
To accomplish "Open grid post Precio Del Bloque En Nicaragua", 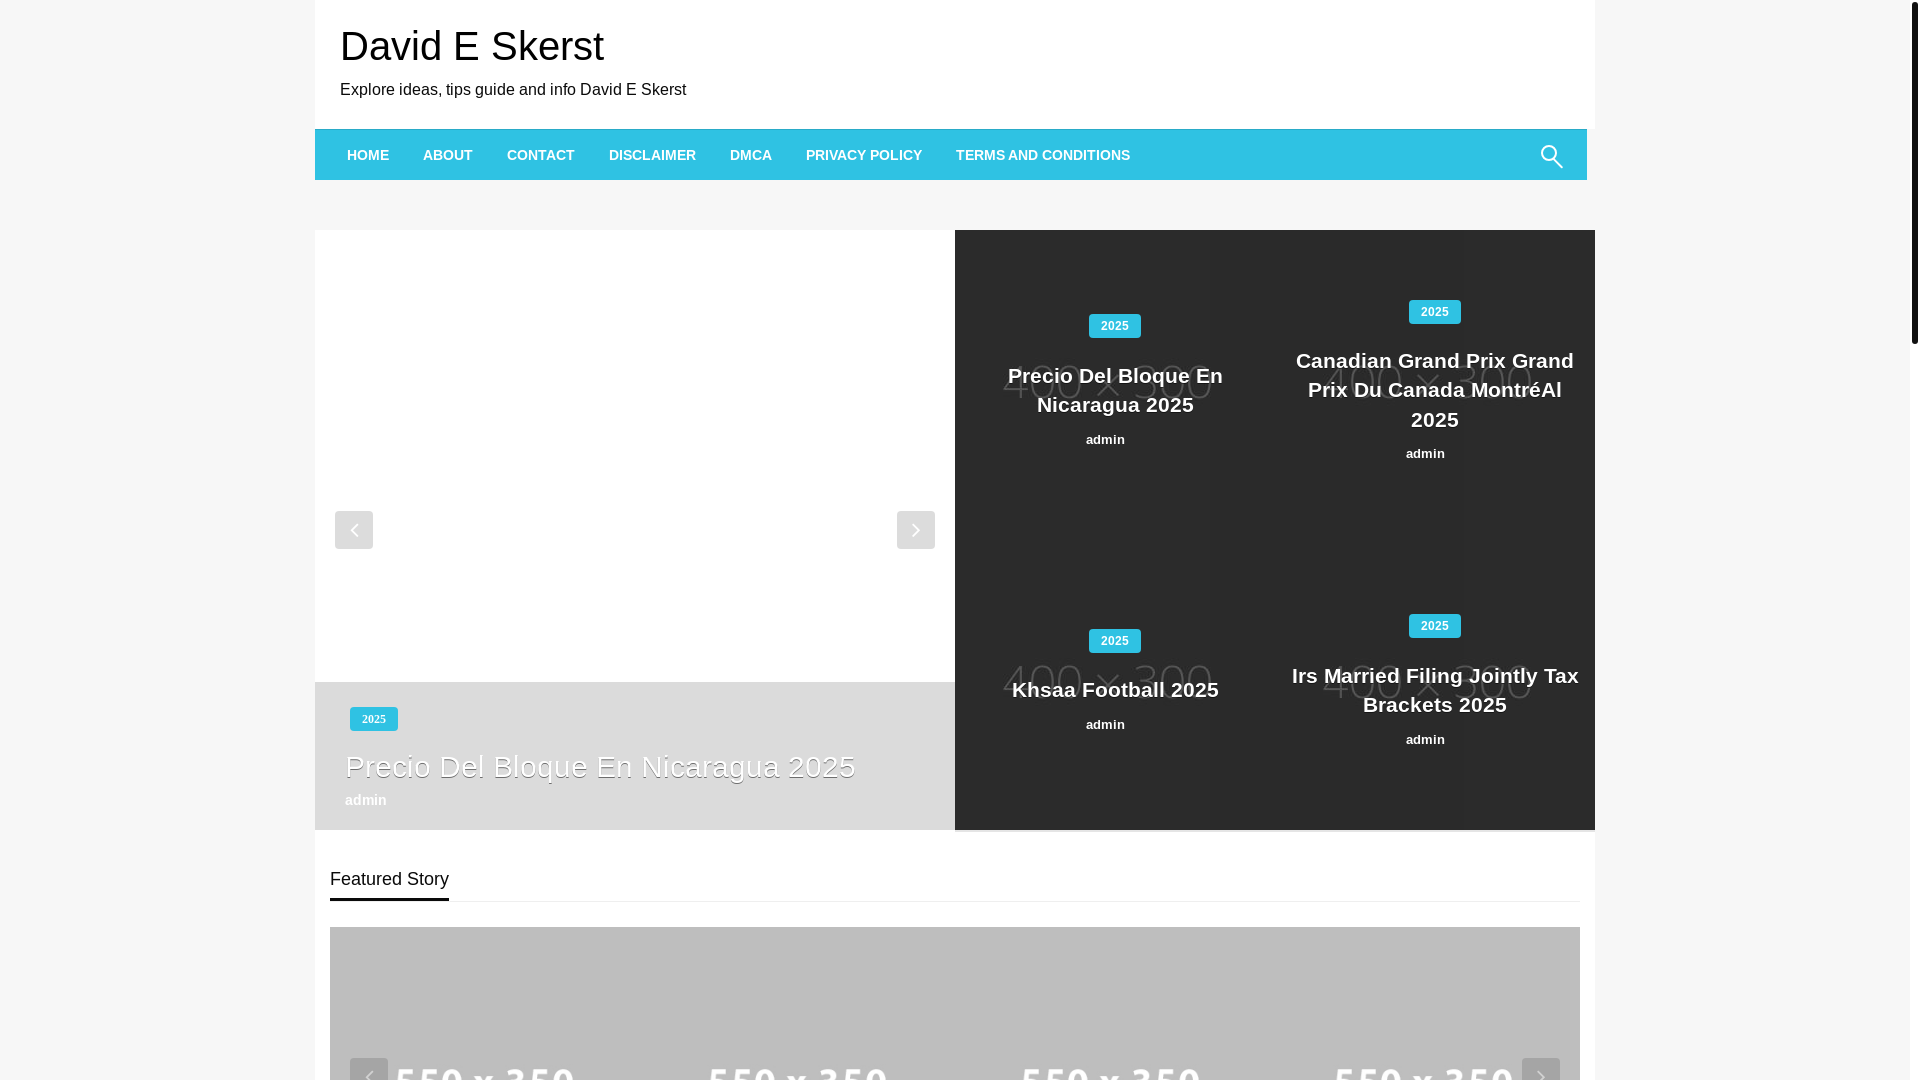I will [1115, 390].
